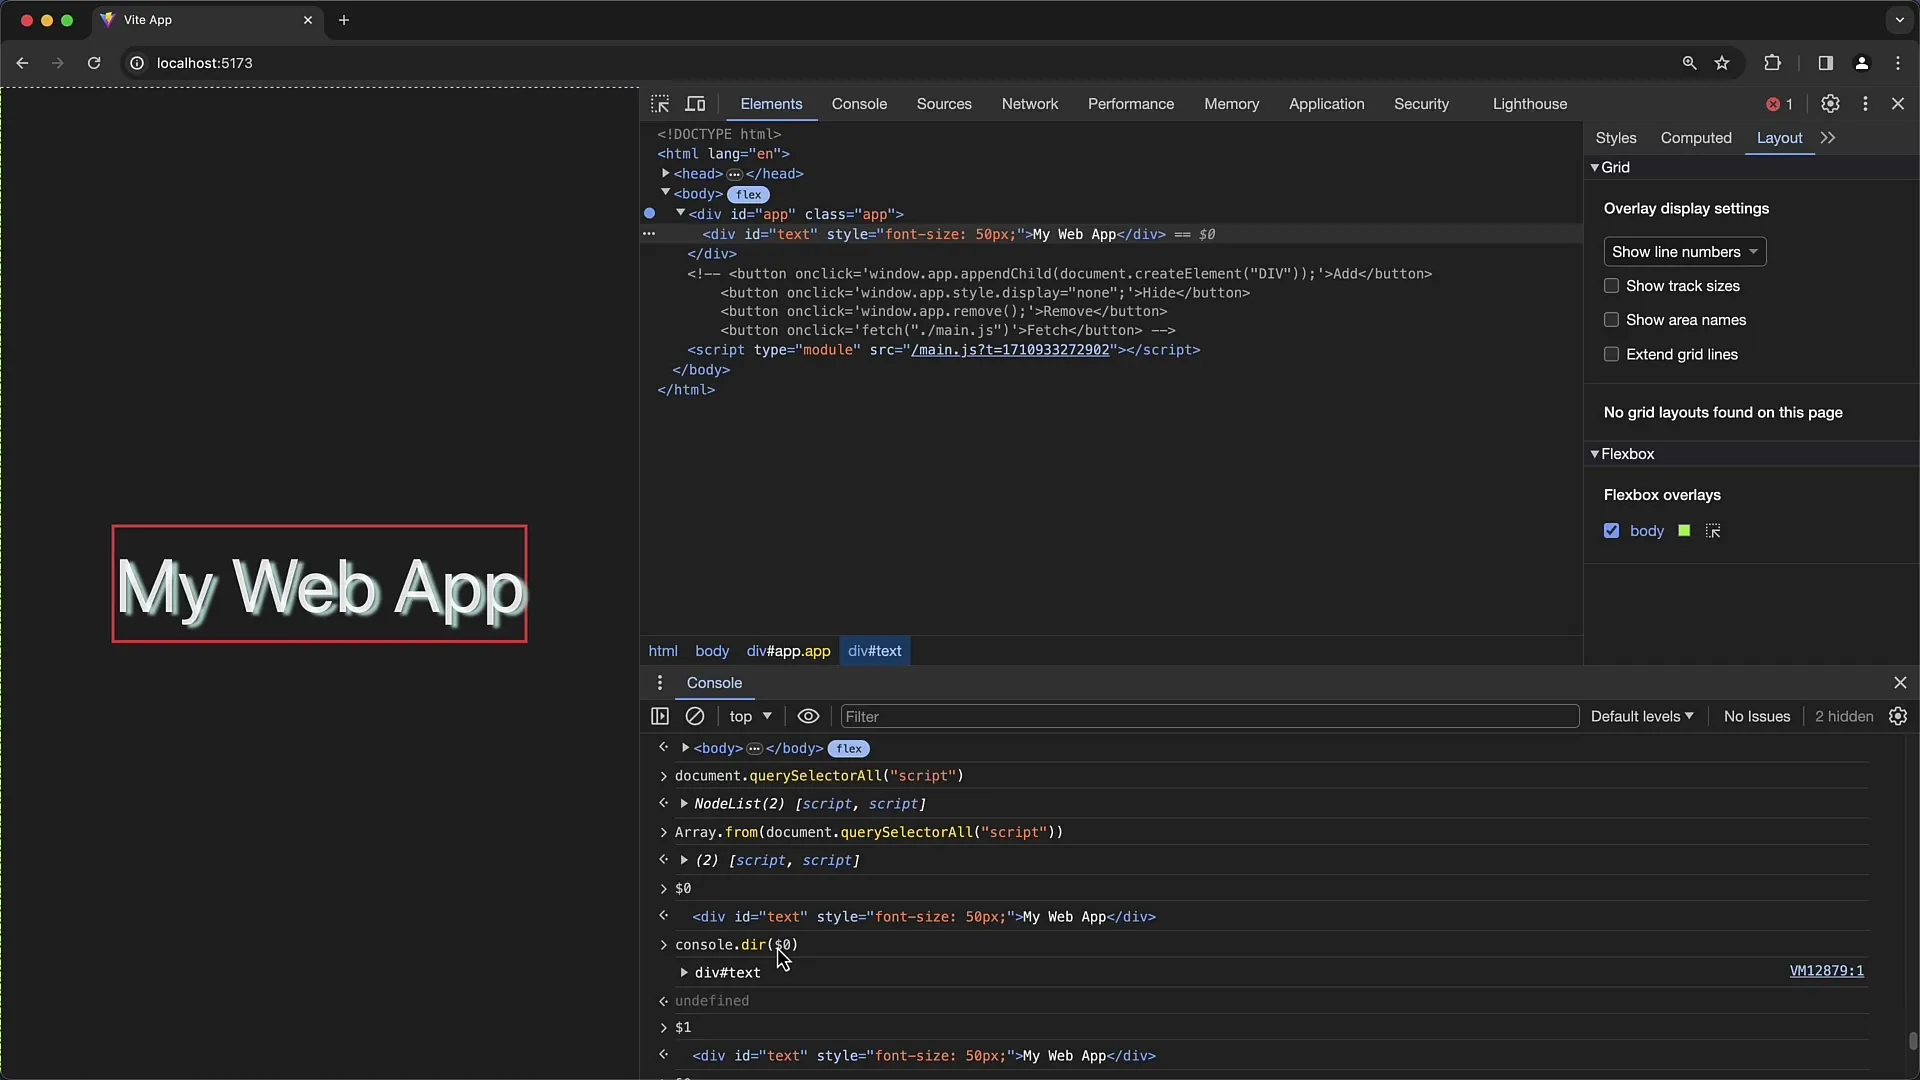The height and width of the screenshot is (1080, 1920).
Task: Switch to the Sources panel tab
Action: [944, 103]
